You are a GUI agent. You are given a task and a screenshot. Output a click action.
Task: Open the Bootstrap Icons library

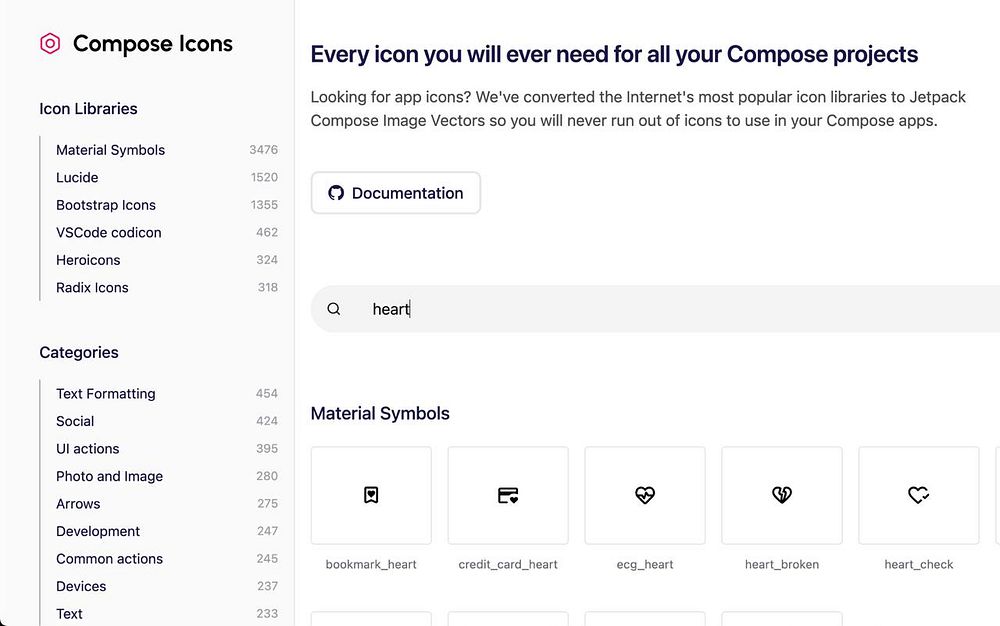(x=106, y=205)
